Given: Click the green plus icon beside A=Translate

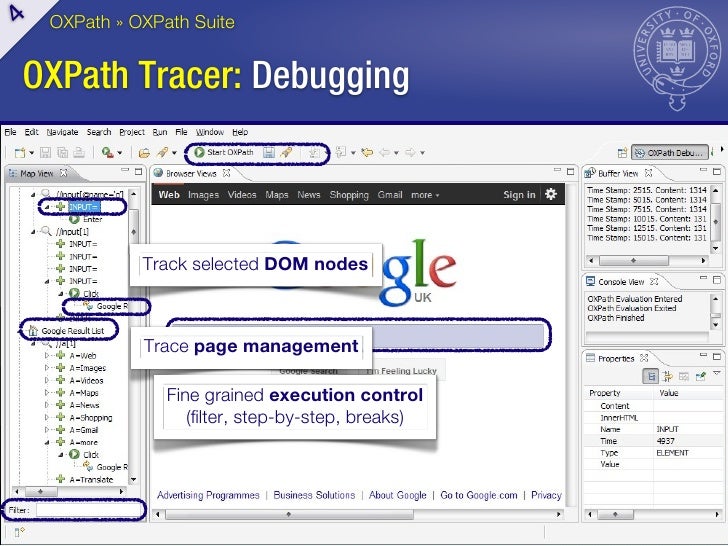Looking at the screenshot, I should [60, 478].
